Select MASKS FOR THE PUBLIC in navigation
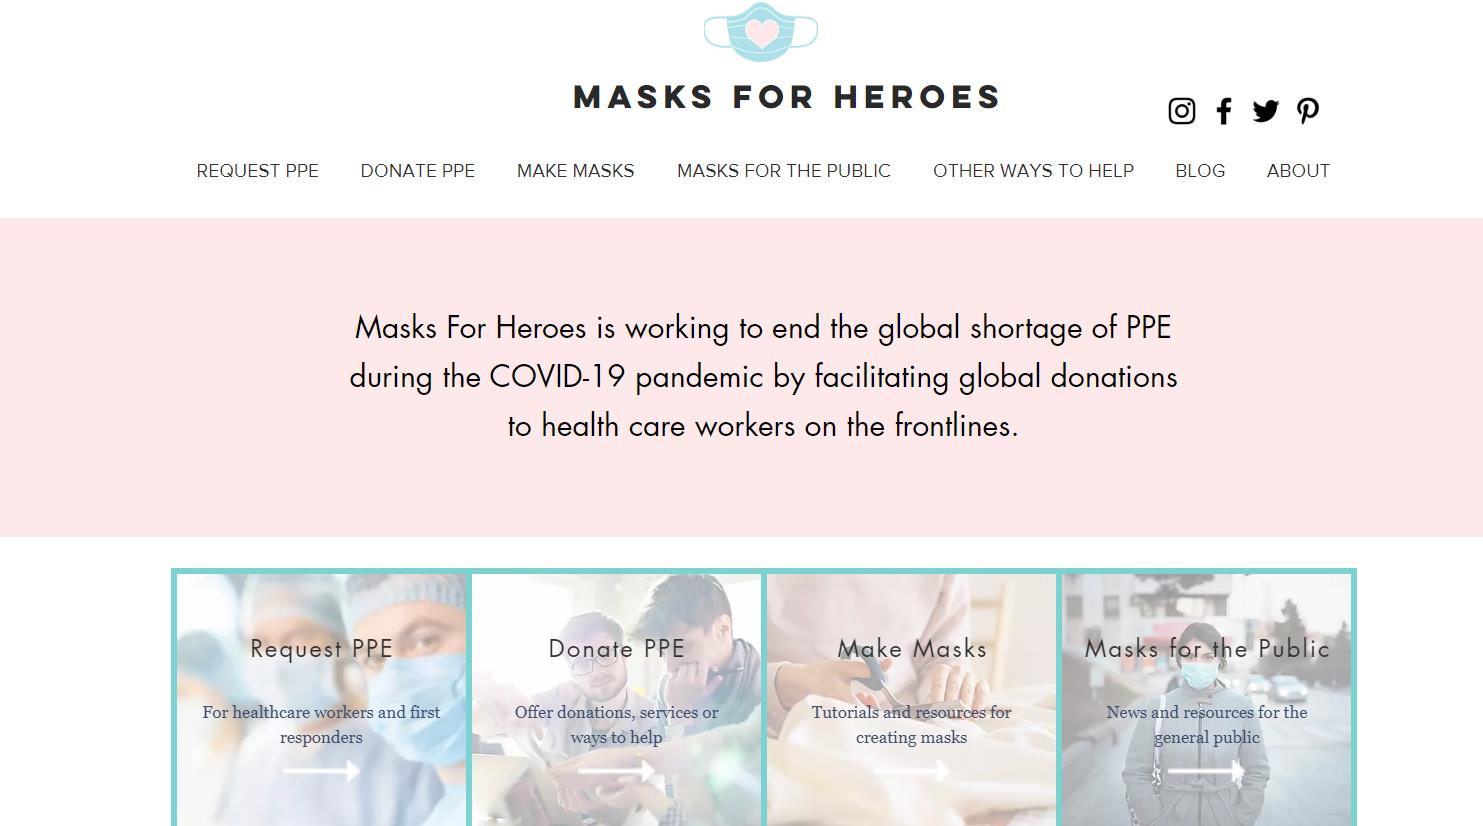 tap(783, 171)
